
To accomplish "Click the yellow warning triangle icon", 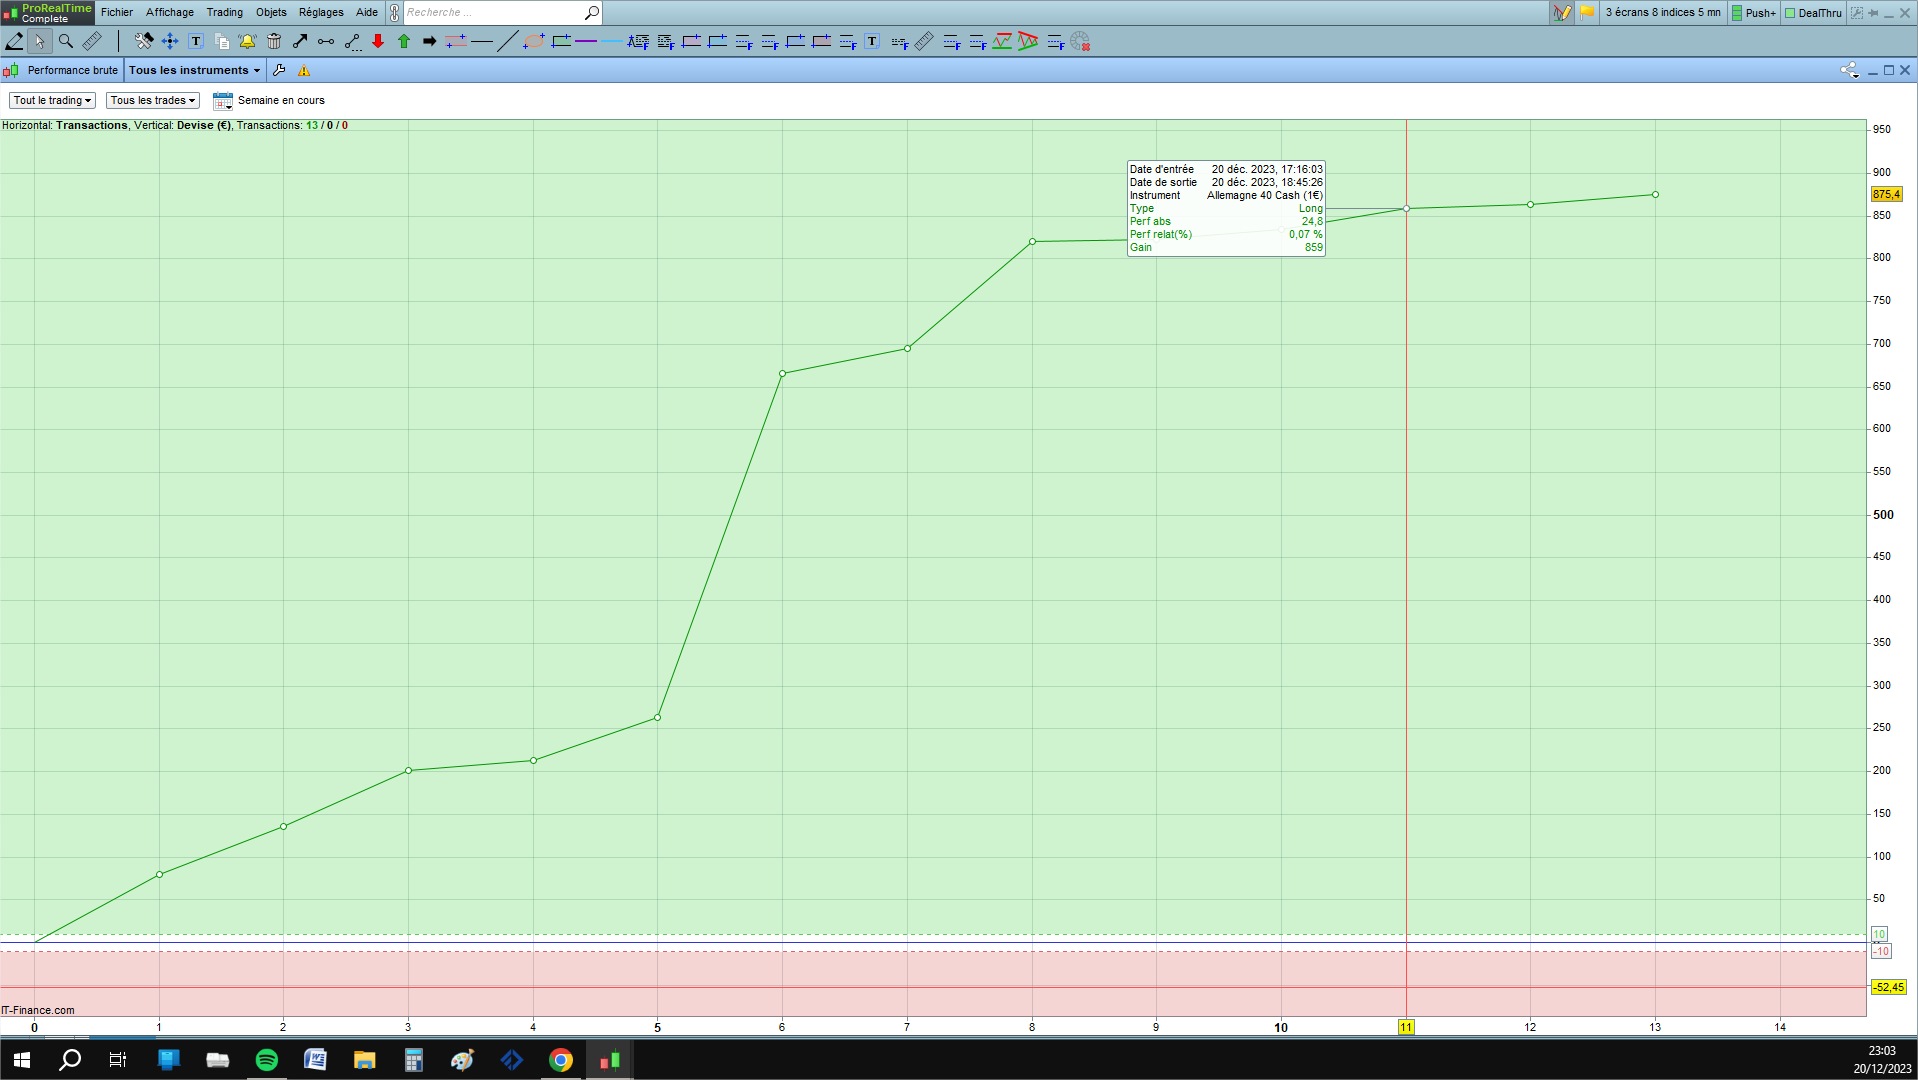I will [x=304, y=70].
